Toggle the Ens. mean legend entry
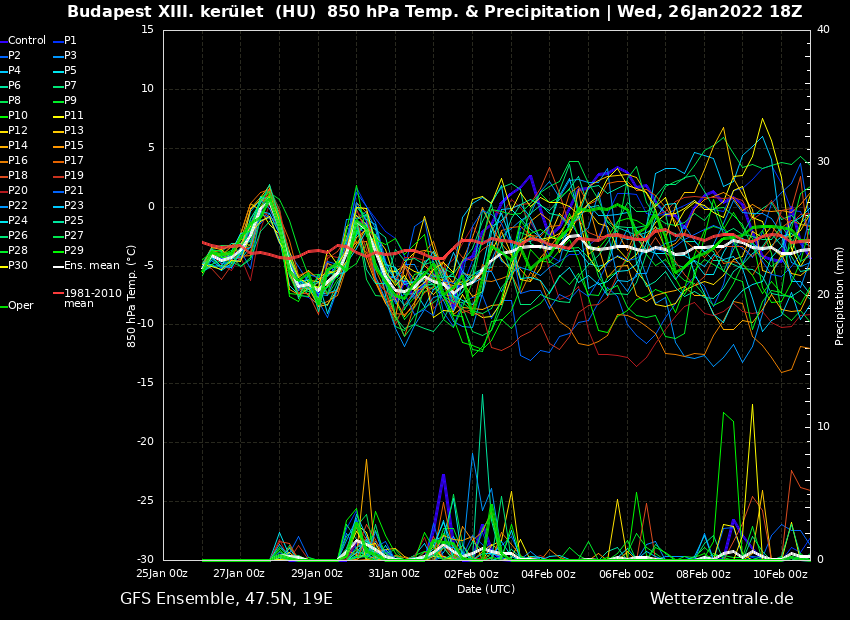 (91, 266)
